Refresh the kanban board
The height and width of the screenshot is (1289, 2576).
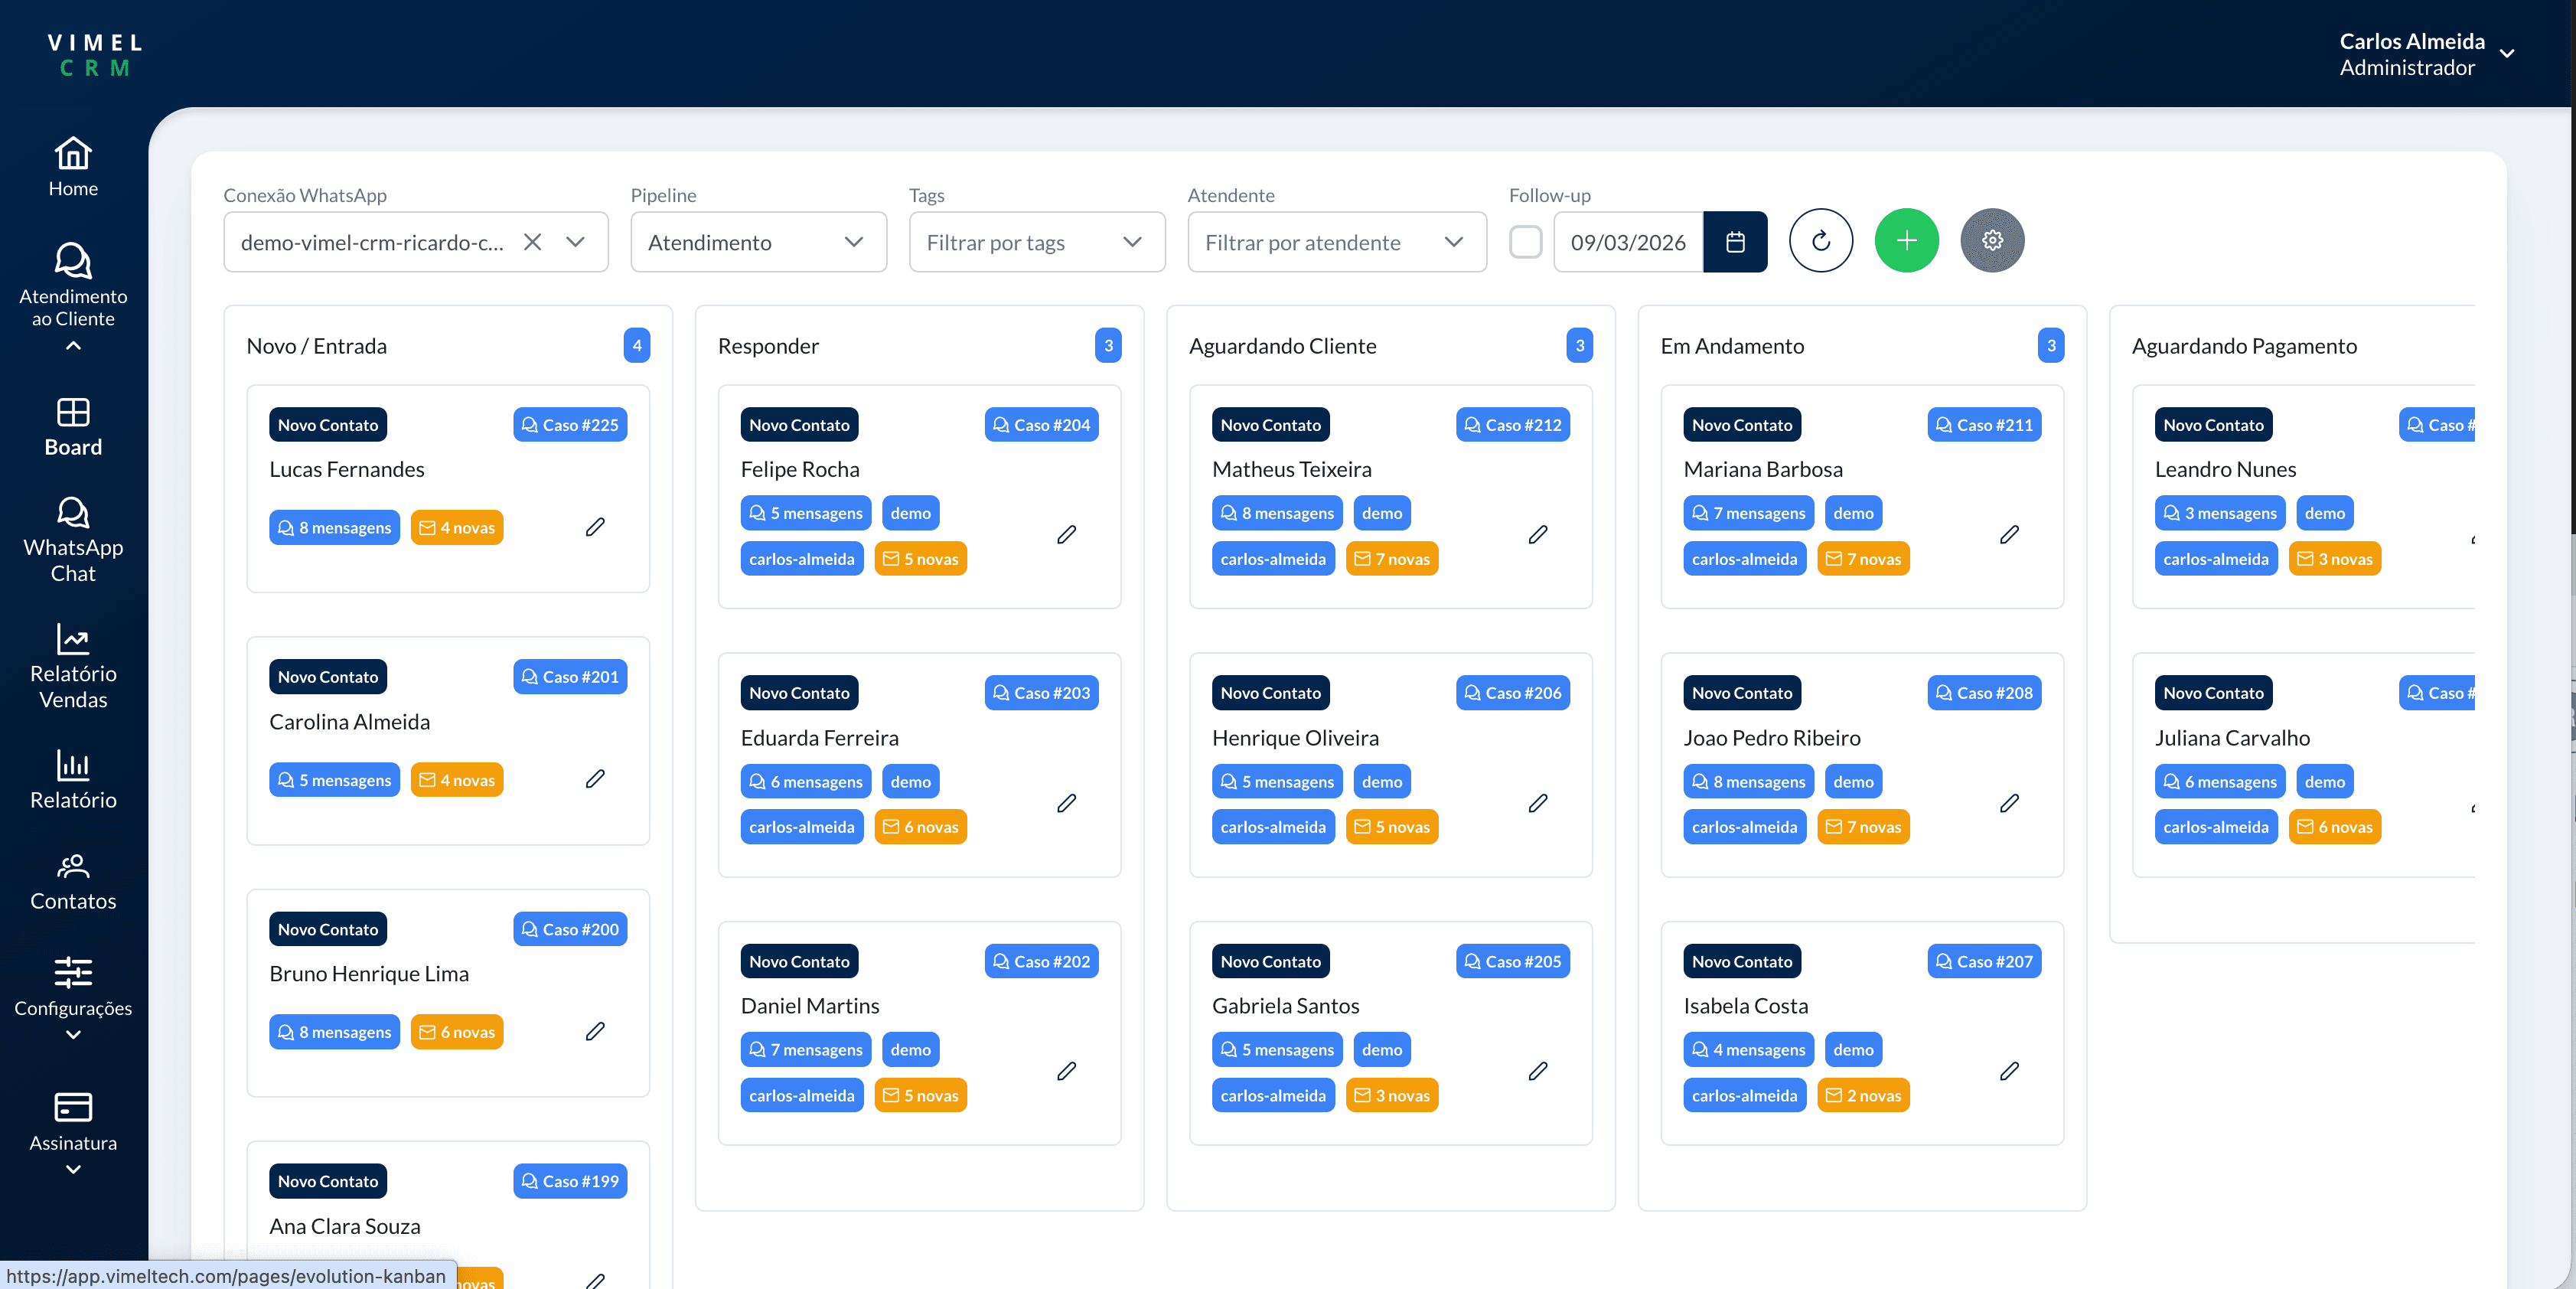[x=1821, y=240]
